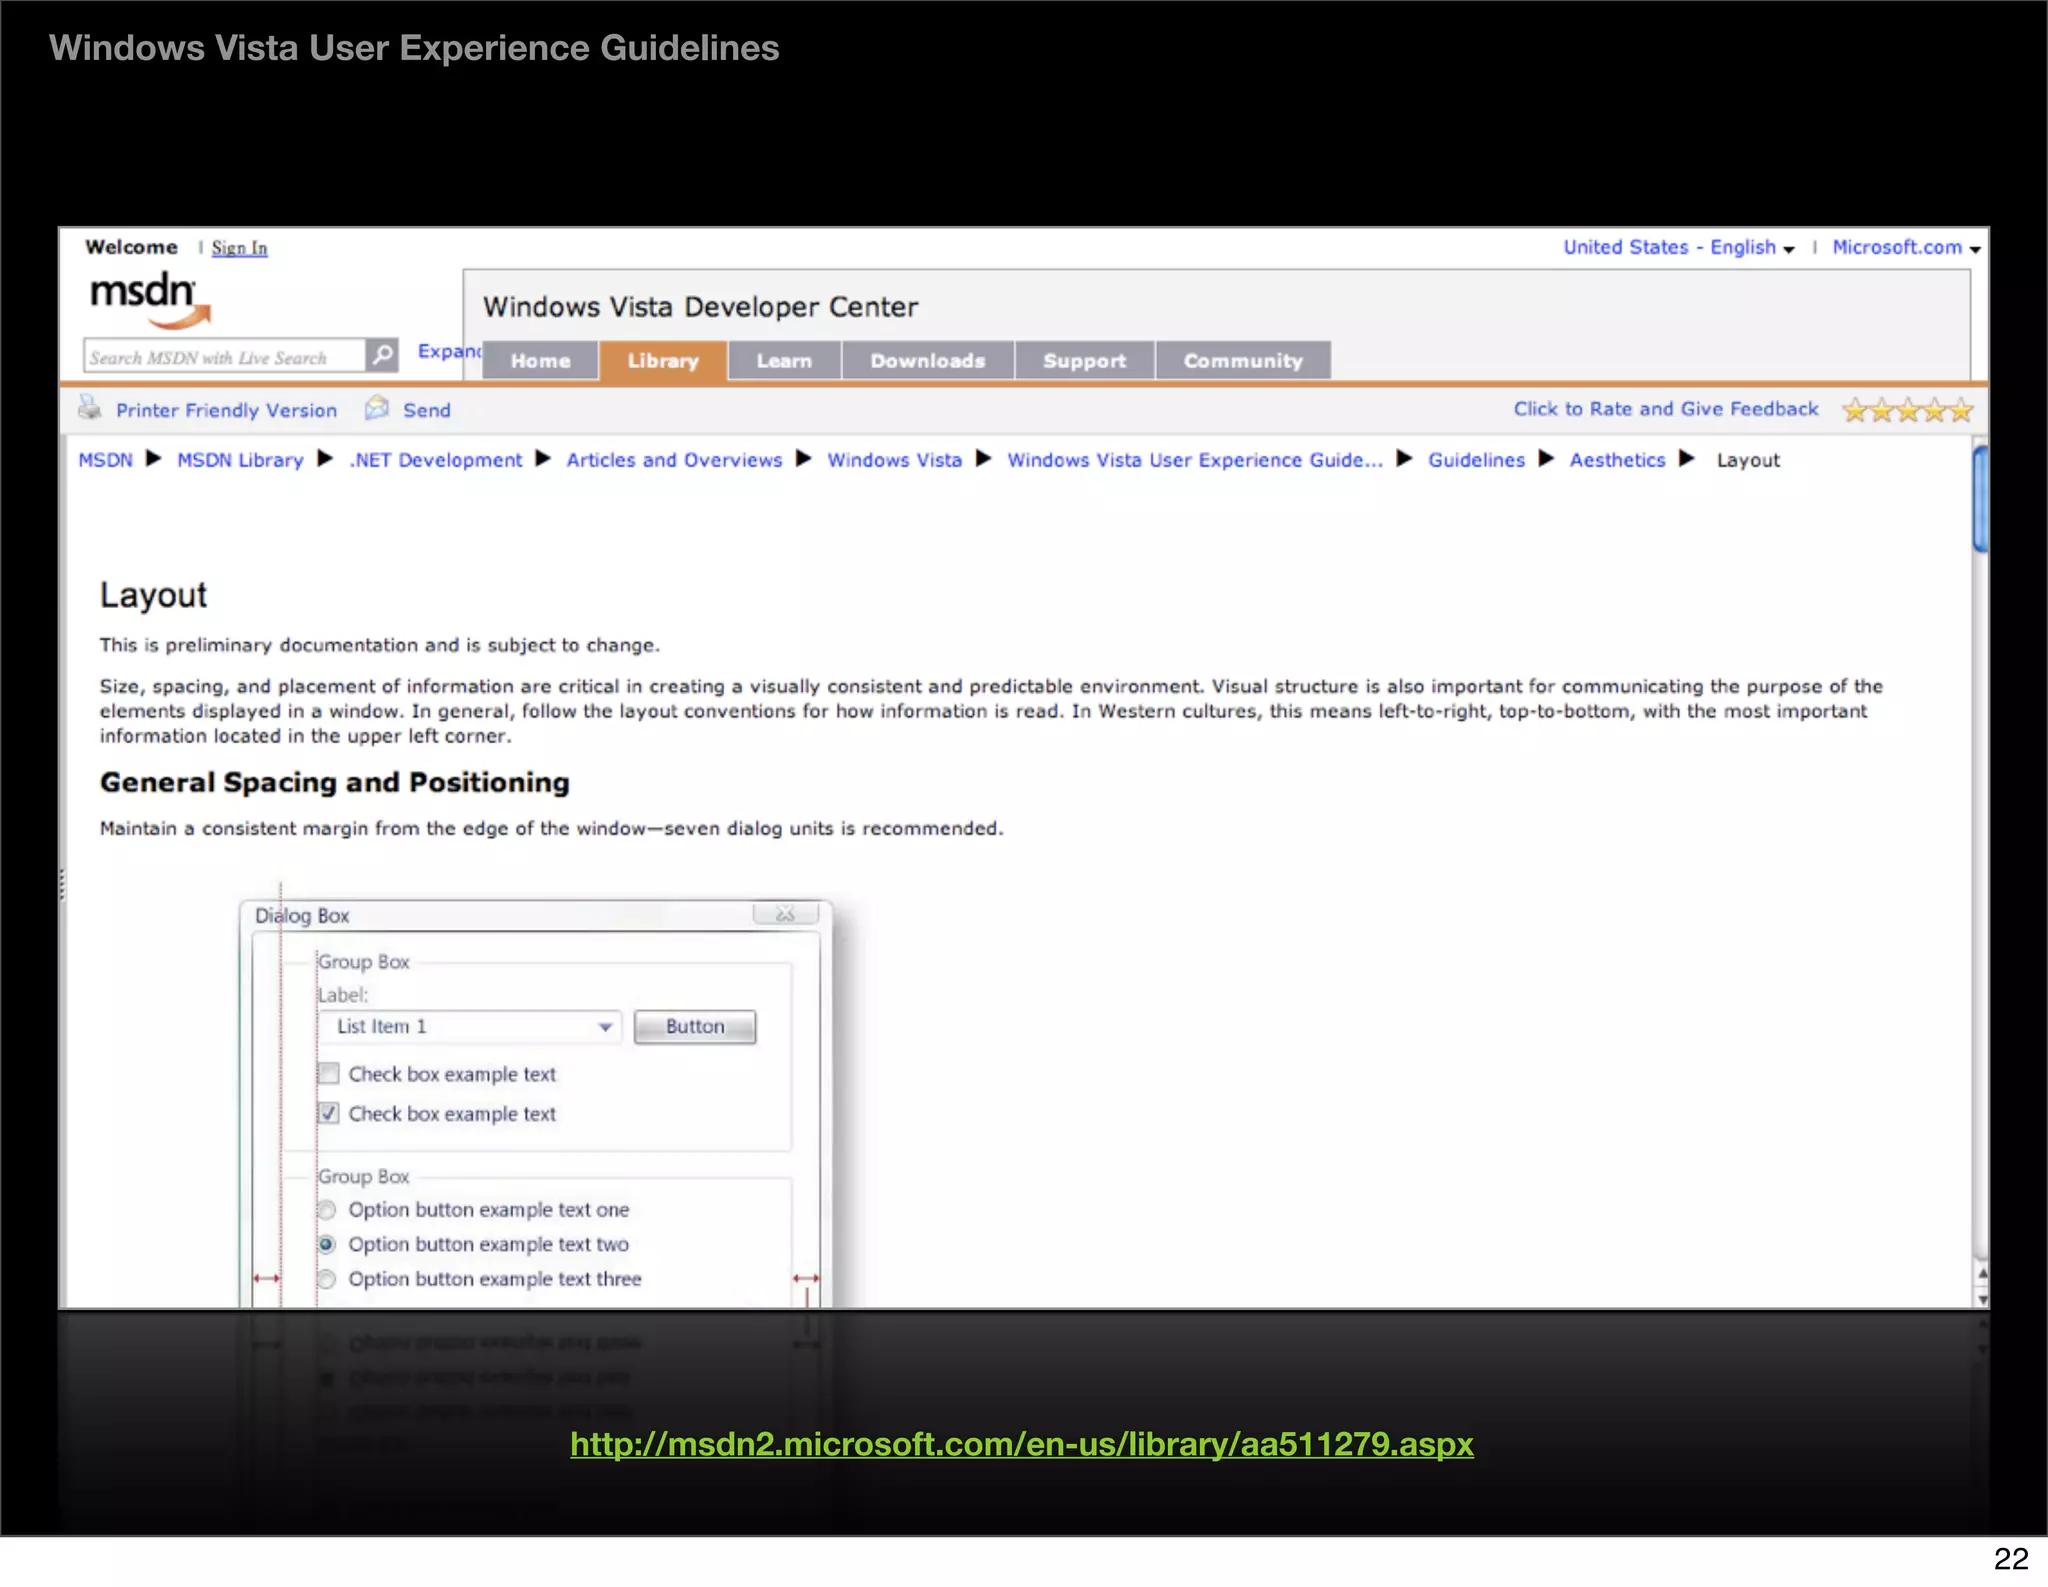
Task: Rate the page with the fifth star
Action: [1961, 410]
